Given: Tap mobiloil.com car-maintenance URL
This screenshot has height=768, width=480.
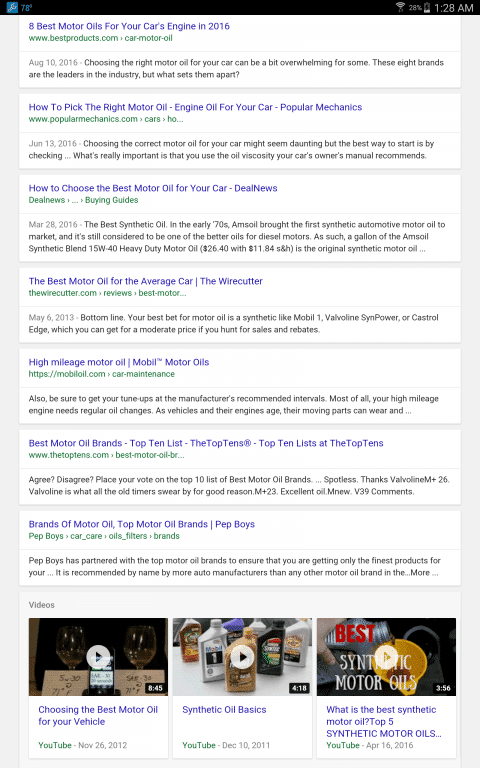Looking at the screenshot, I should 101,374.
